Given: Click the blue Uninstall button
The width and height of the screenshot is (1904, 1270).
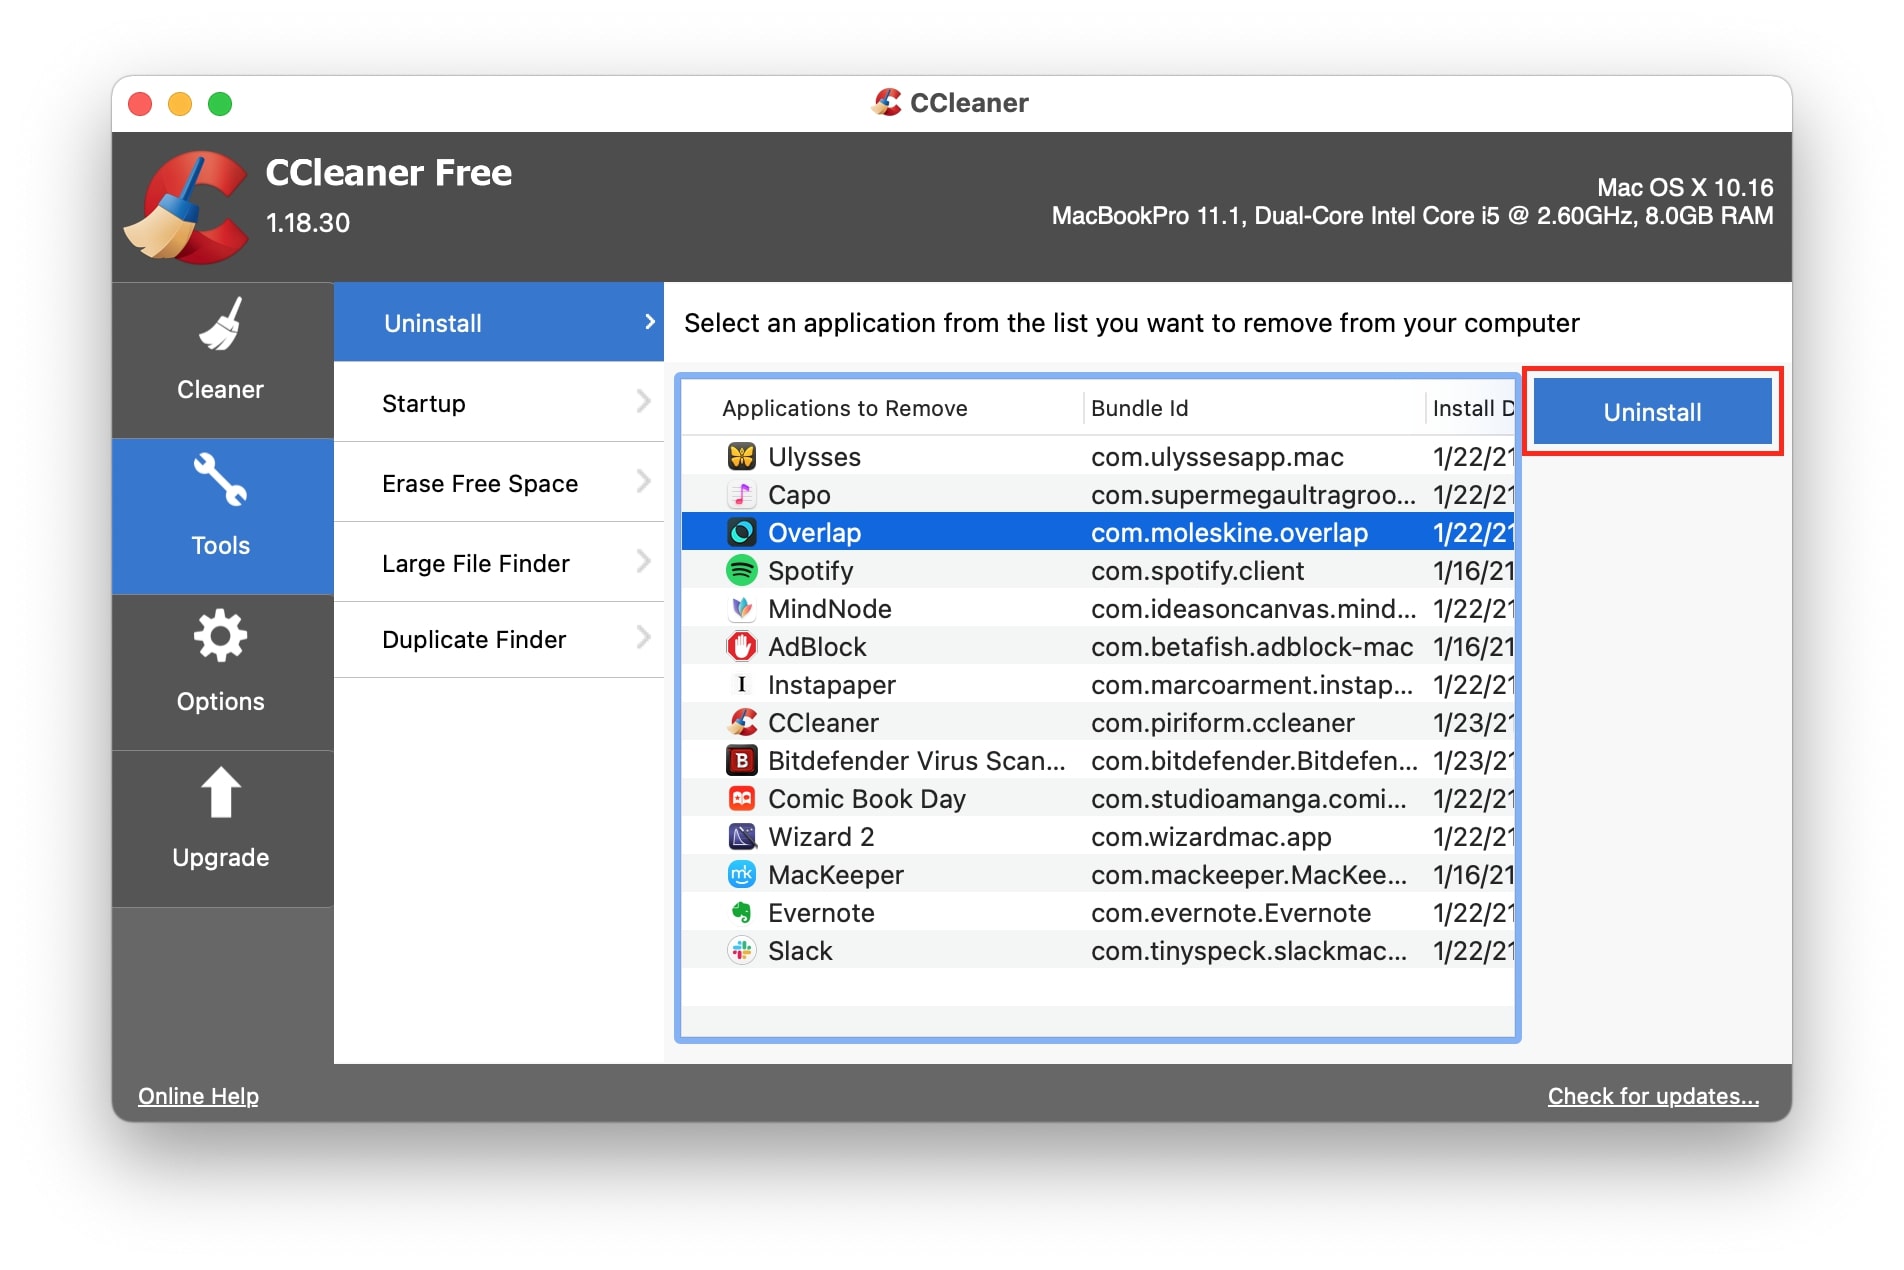Looking at the screenshot, I should pyautogui.click(x=1652, y=411).
